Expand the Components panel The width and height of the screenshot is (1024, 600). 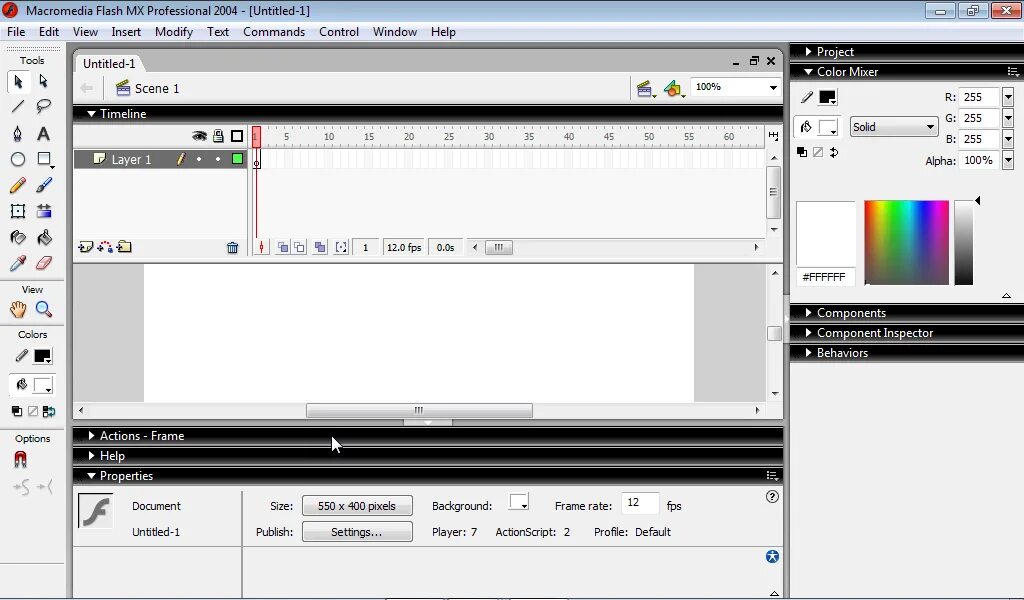pos(808,313)
